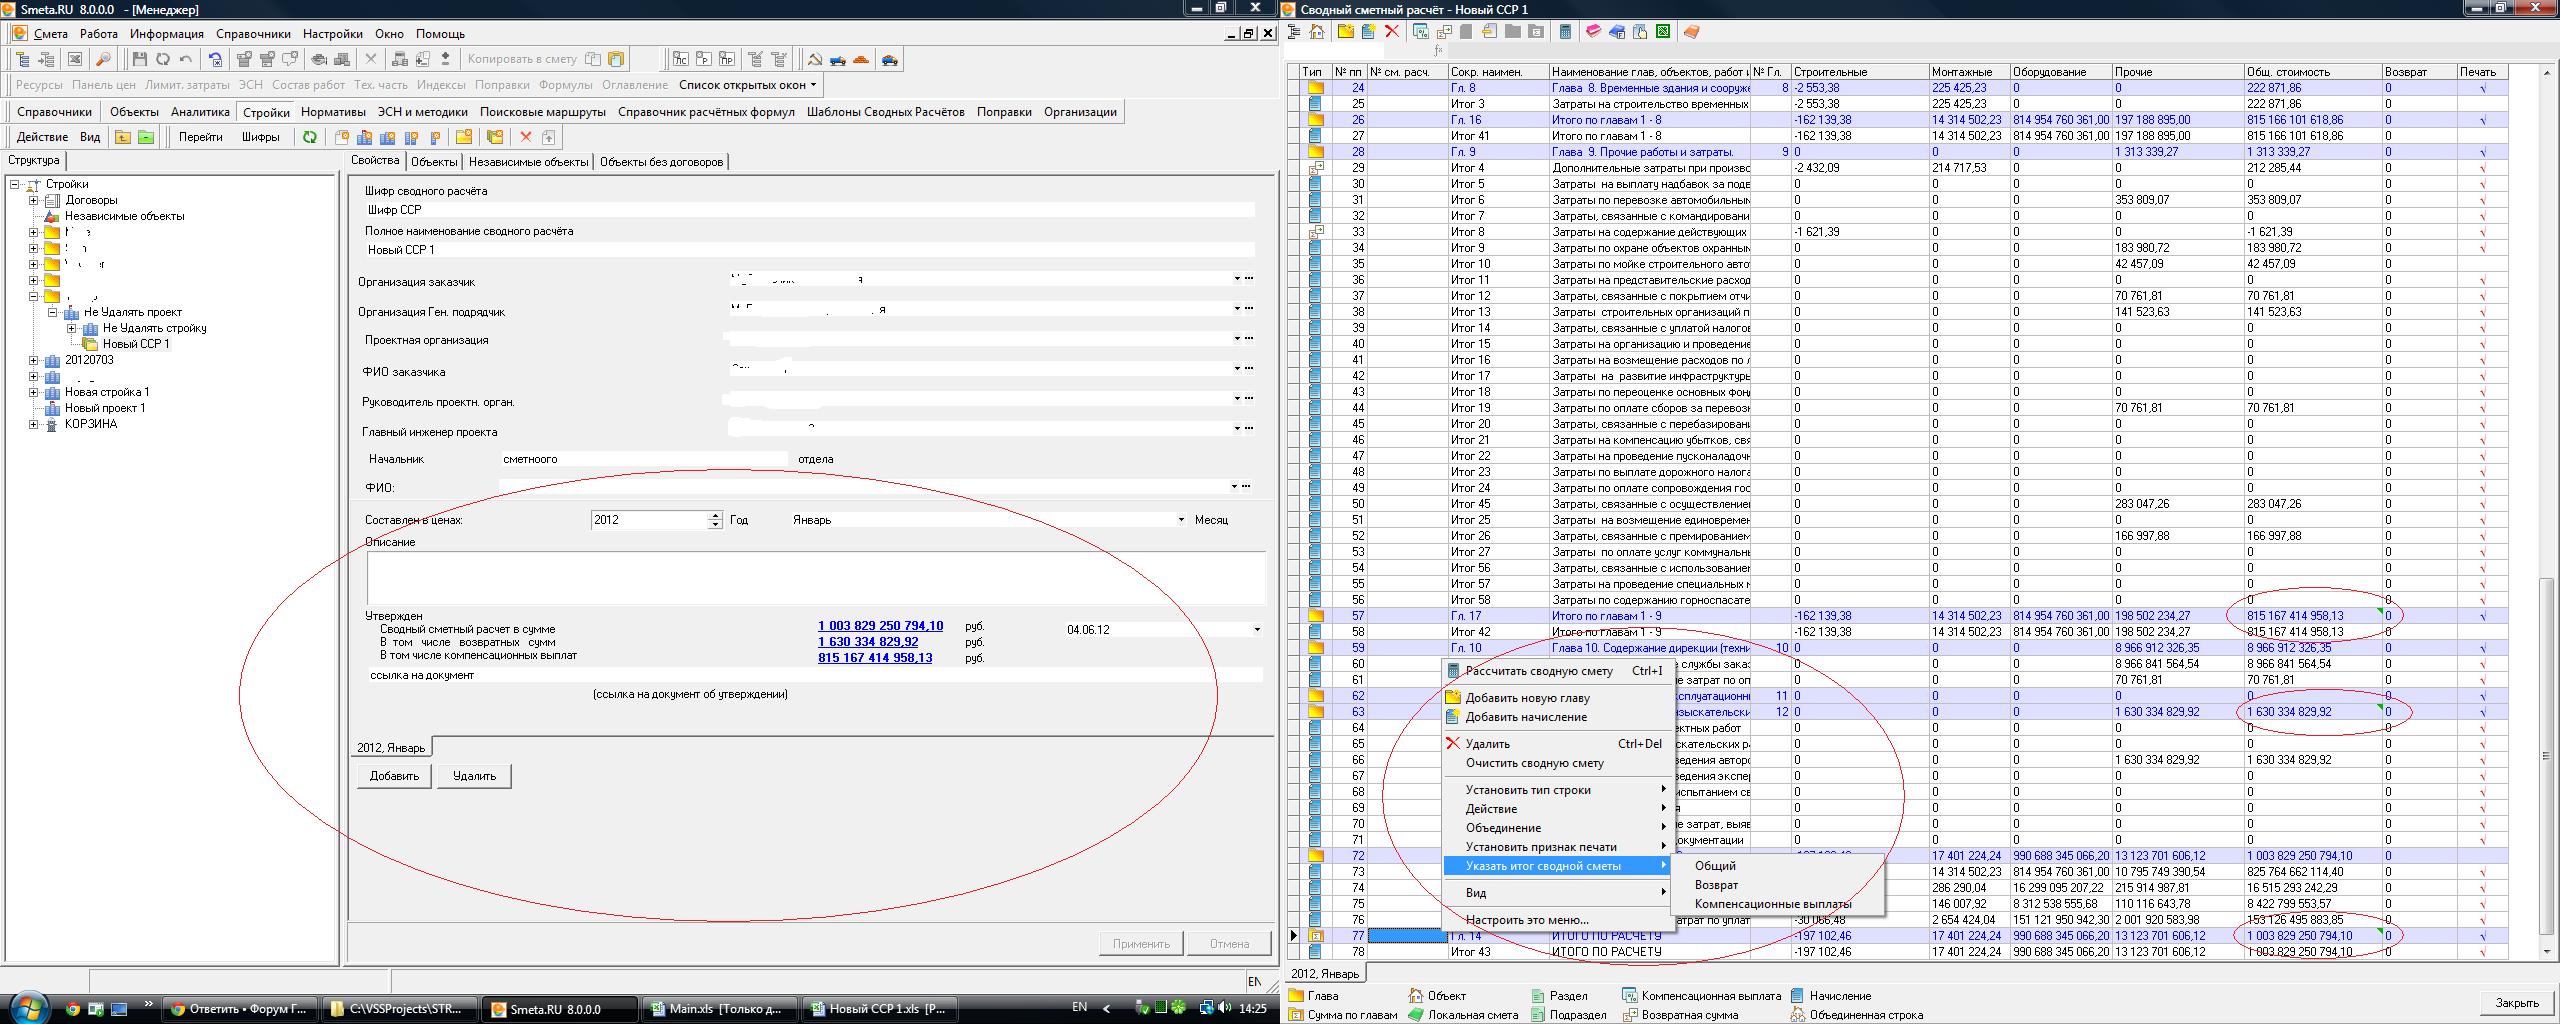Choose Рассчитать сводную смету in context menu

(1557, 671)
